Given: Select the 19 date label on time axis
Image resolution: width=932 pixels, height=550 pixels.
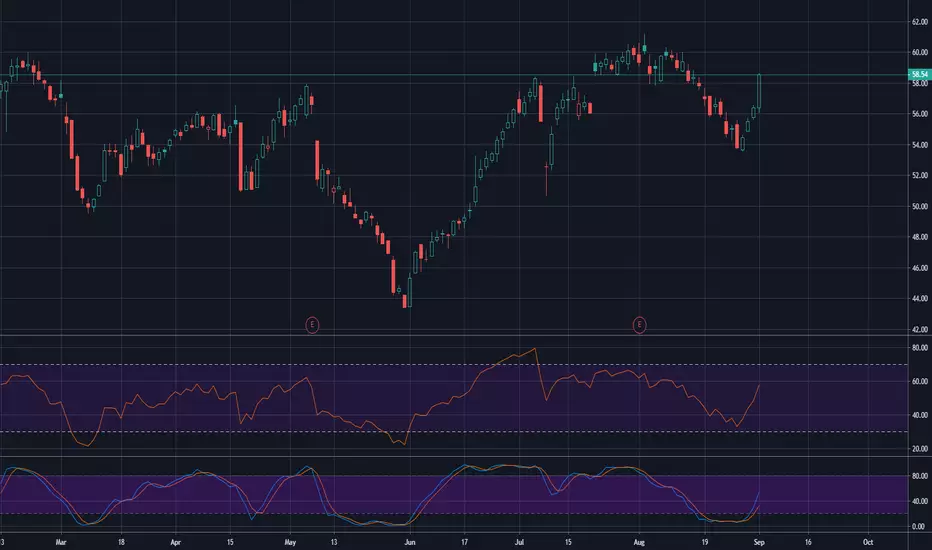Looking at the screenshot, I should pos(704,542).
